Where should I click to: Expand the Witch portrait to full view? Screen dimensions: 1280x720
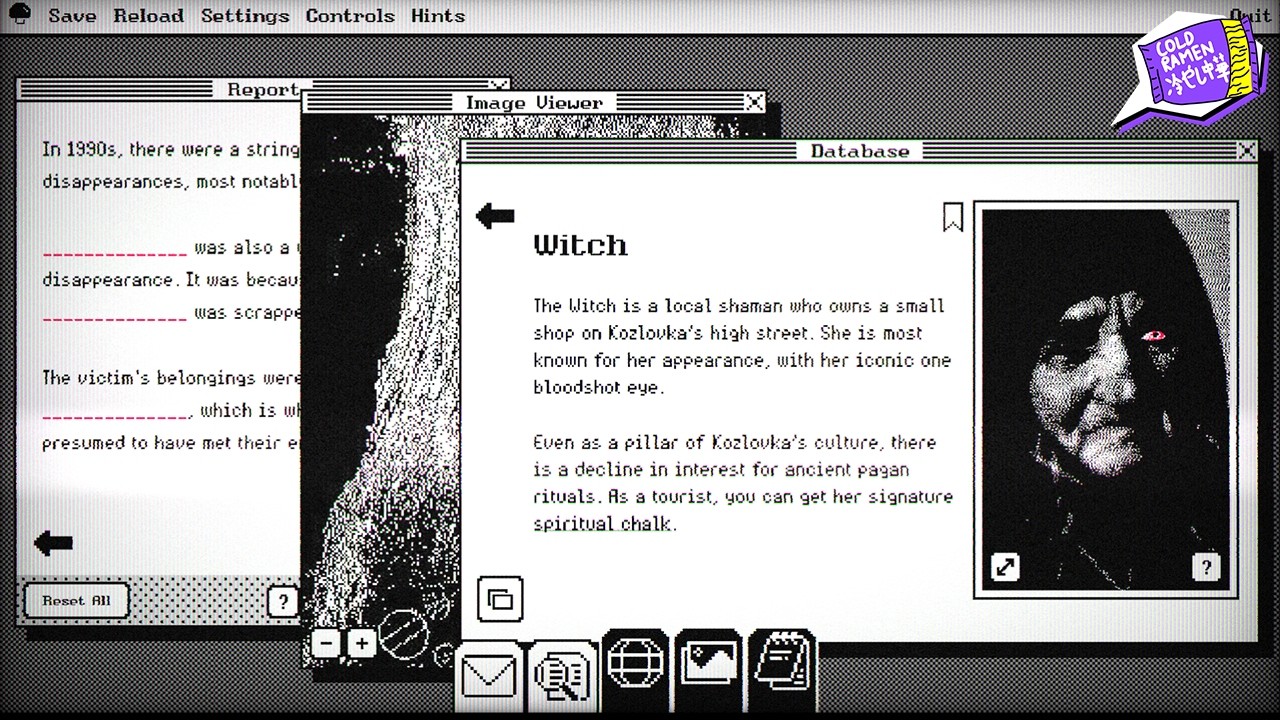click(x=1005, y=567)
